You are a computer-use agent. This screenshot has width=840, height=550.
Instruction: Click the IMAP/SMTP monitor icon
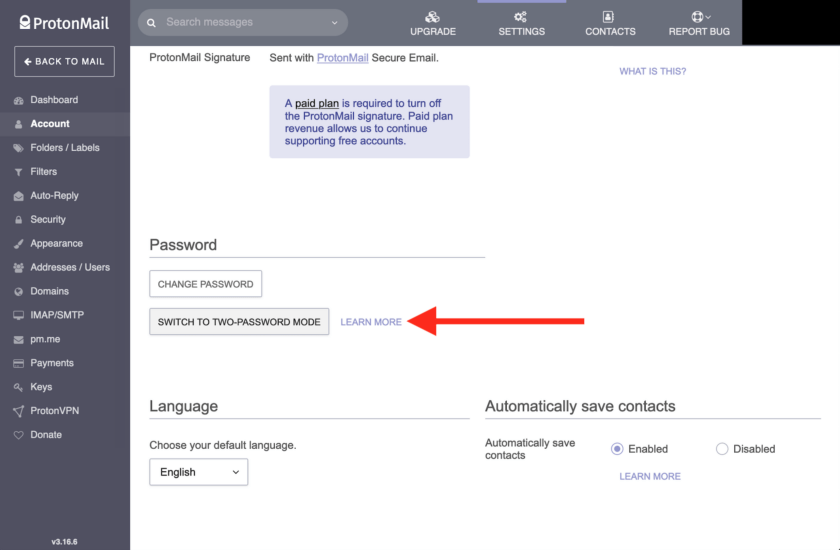pyautogui.click(x=19, y=315)
